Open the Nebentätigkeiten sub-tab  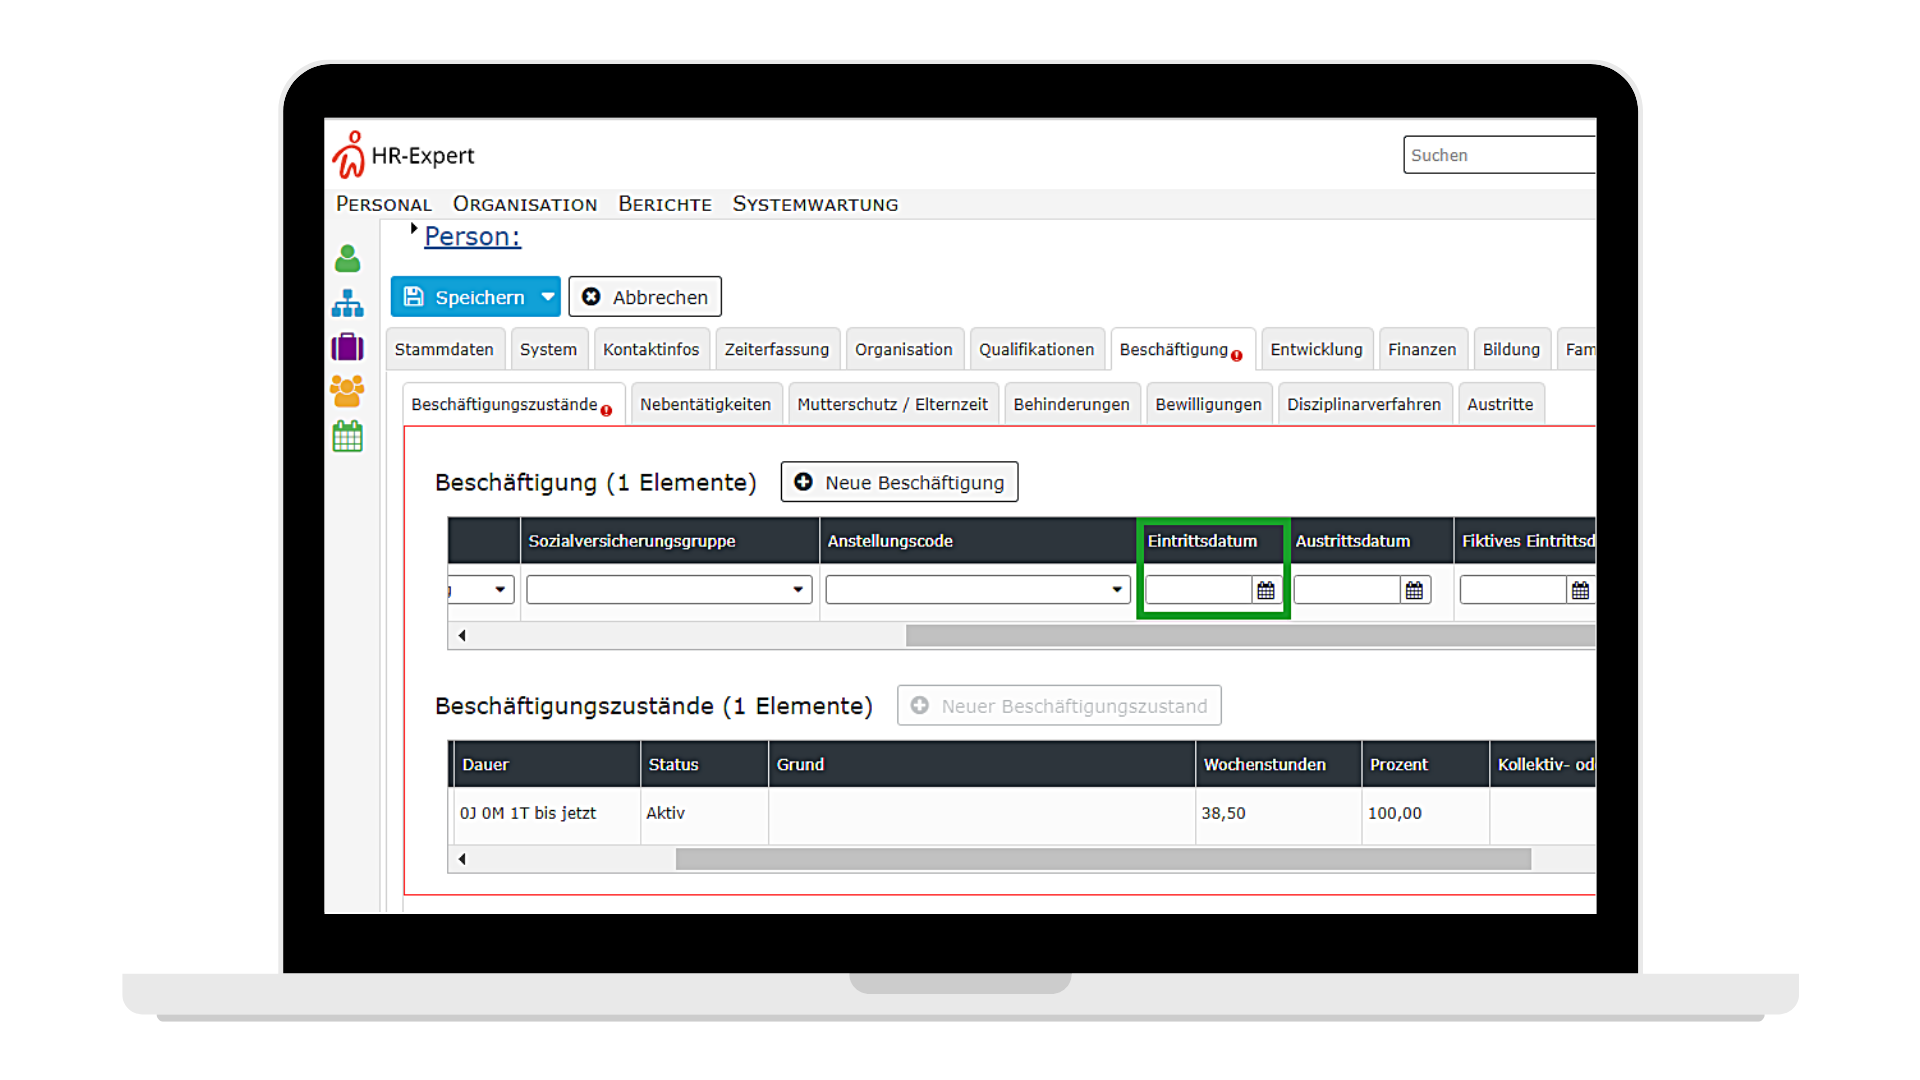[705, 404]
